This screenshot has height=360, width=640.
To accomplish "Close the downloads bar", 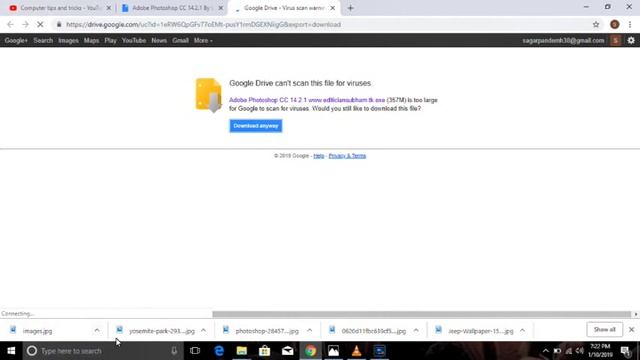I will pyautogui.click(x=631, y=330).
